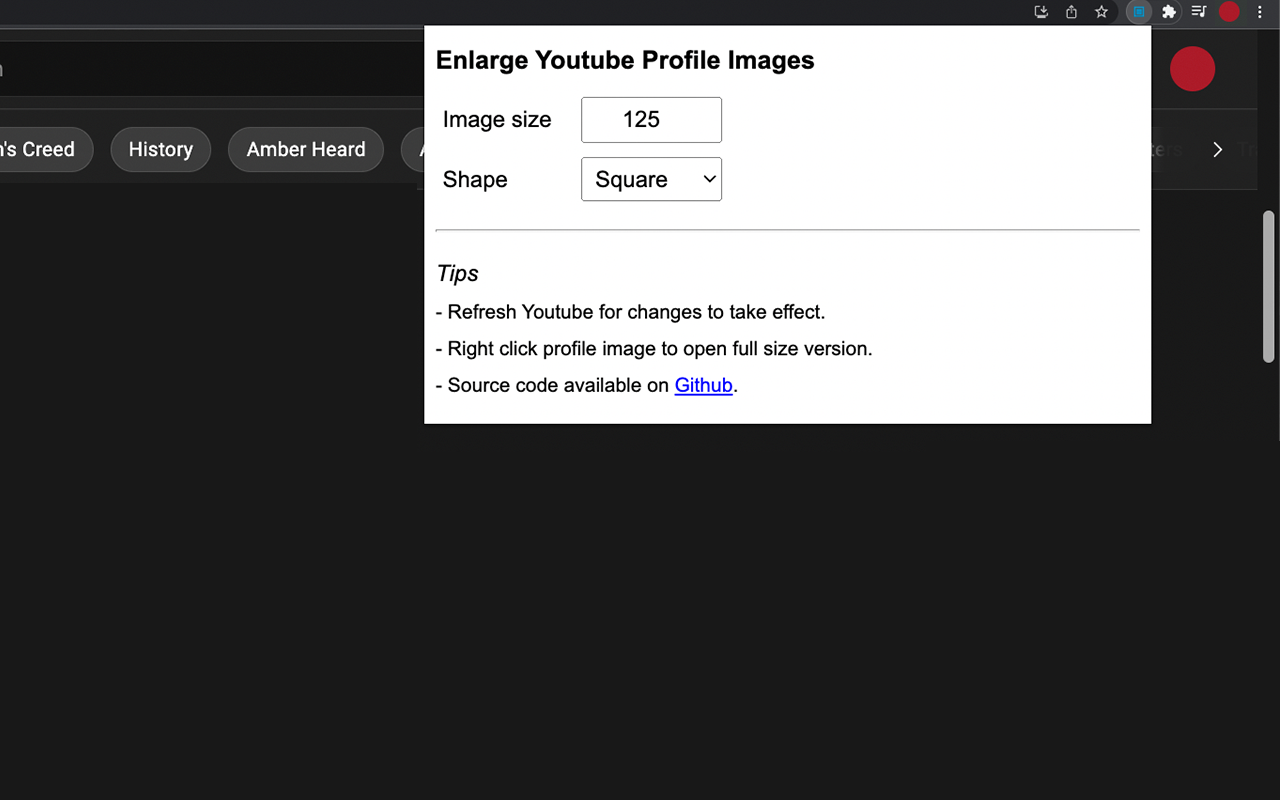The height and width of the screenshot is (800, 1280).
Task: Open the Chrome three-dot menu
Action: [x=1259, y=12]
